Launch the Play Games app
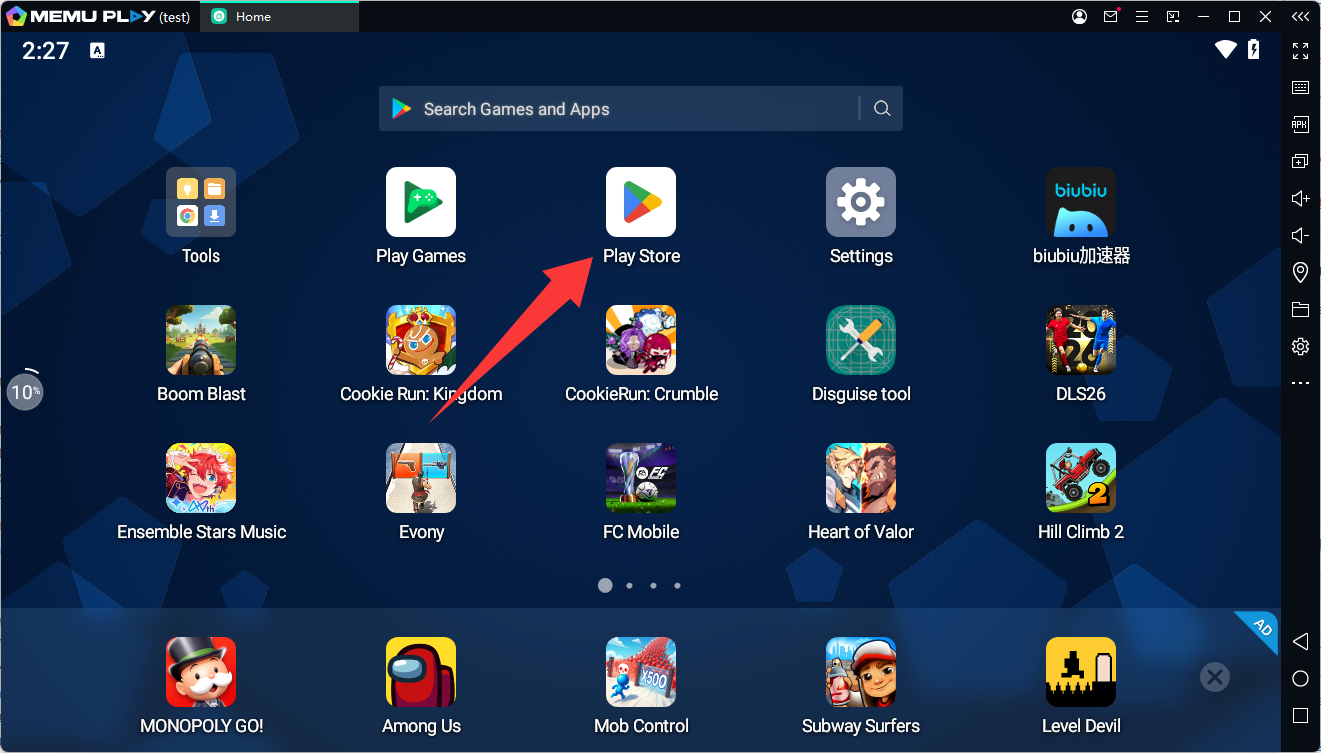 [x=421, y=202]
